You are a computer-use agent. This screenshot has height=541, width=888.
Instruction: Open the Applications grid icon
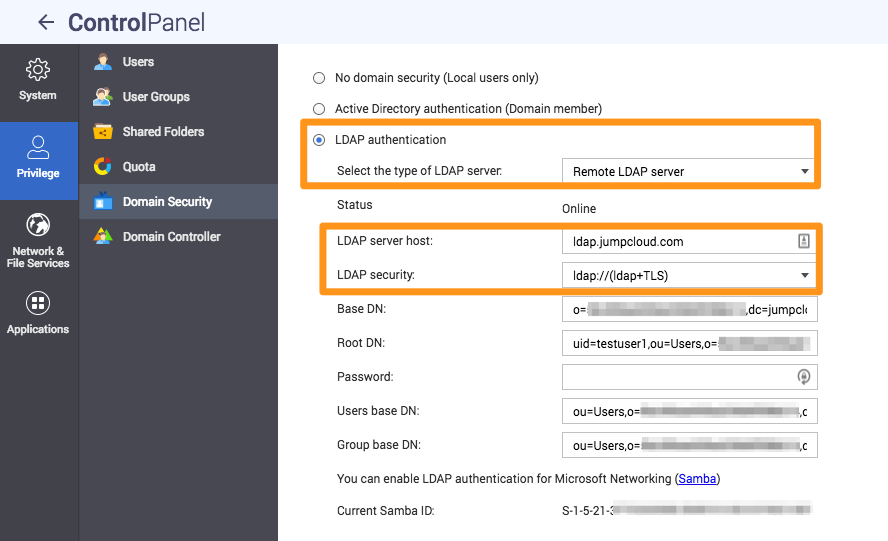38,303
